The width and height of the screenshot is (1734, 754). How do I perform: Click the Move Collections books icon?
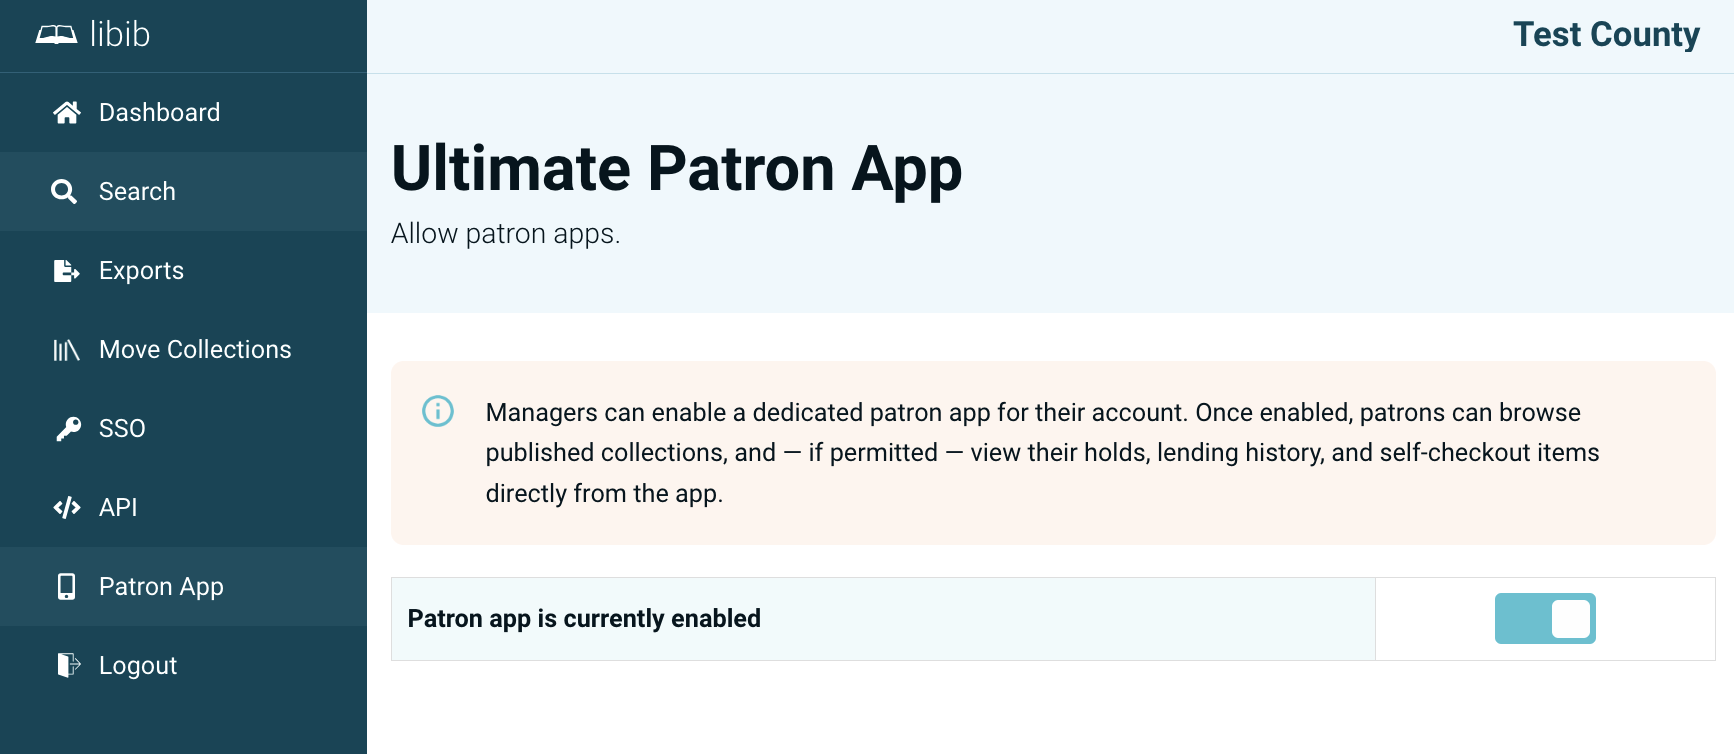click(66, 350)
